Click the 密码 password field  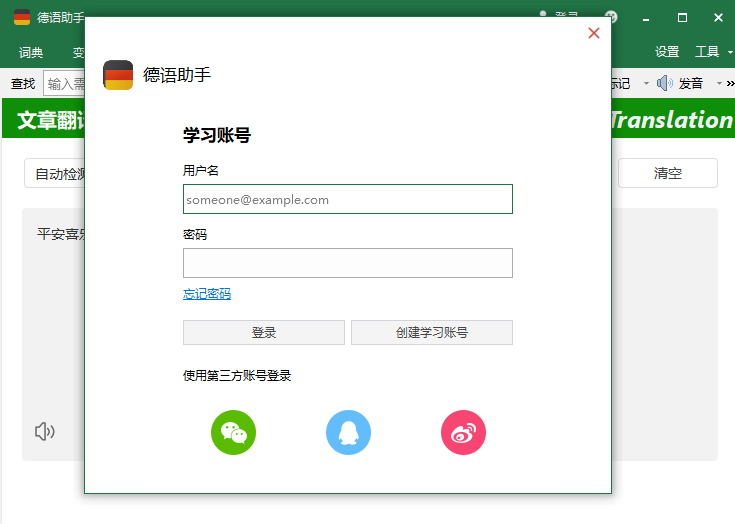point(348,263)
